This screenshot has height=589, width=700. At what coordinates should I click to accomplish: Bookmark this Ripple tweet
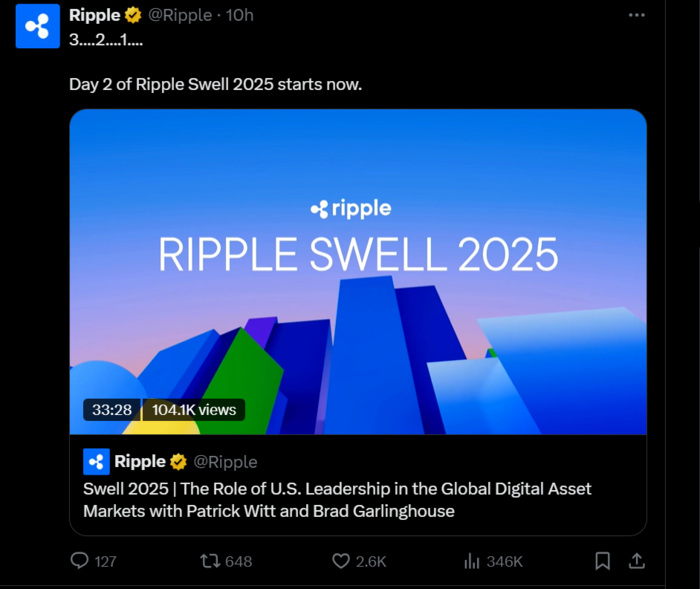(603, 561)
